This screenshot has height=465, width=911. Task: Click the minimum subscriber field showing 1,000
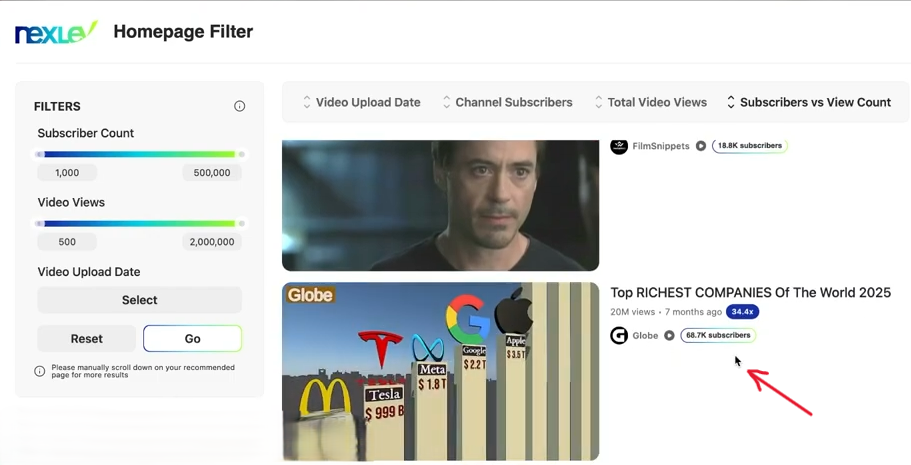click(x=67, y=173)
